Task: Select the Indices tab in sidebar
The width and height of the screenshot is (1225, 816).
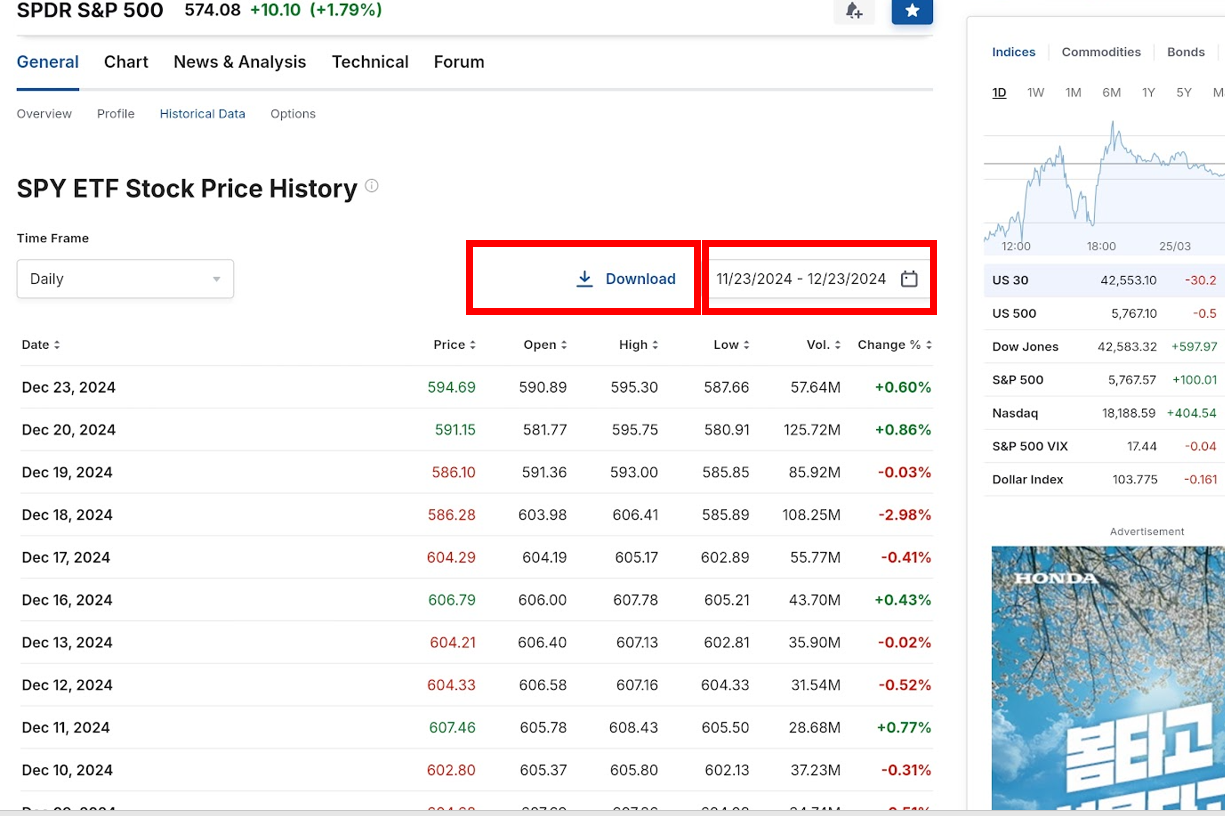Action: tap(1013, 52)
